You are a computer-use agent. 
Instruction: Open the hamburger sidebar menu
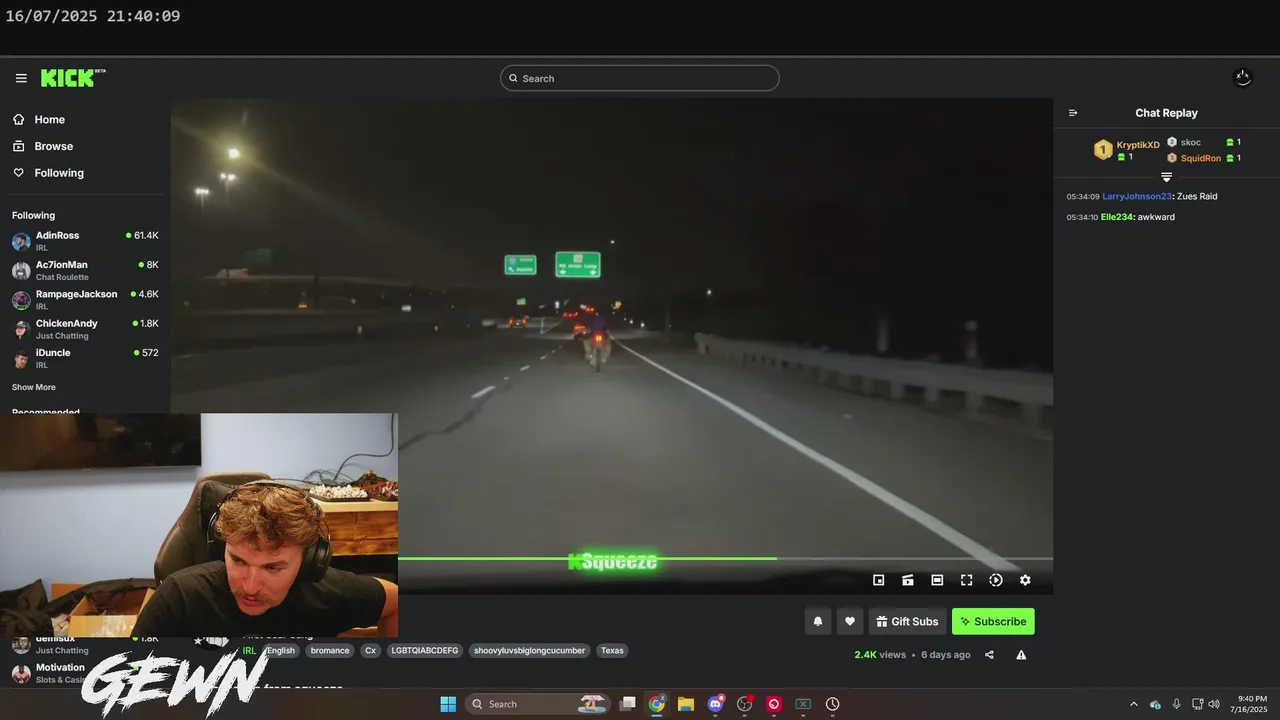point(21,78)
